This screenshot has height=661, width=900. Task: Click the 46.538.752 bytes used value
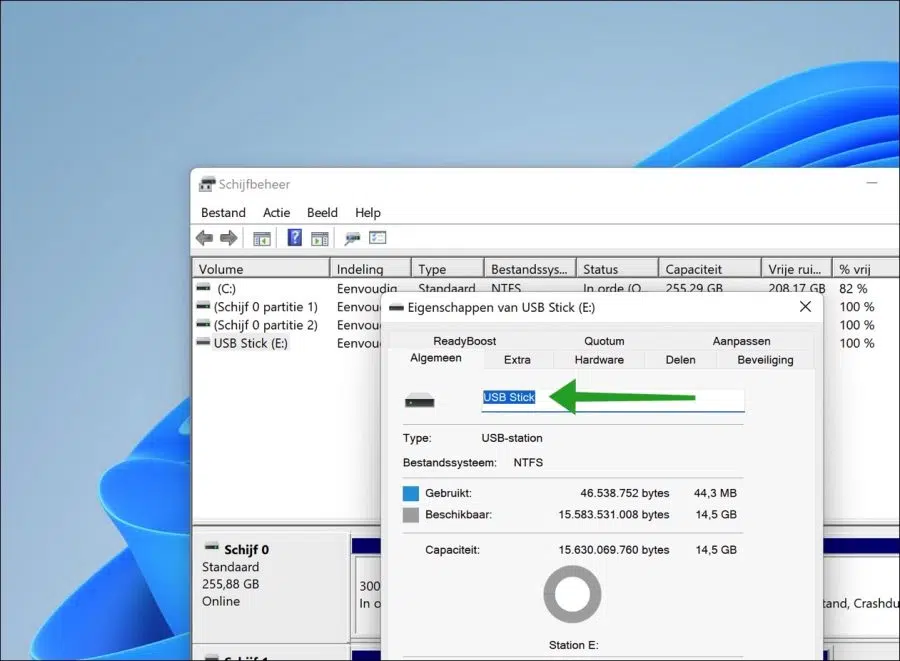[x=624, y=493]
